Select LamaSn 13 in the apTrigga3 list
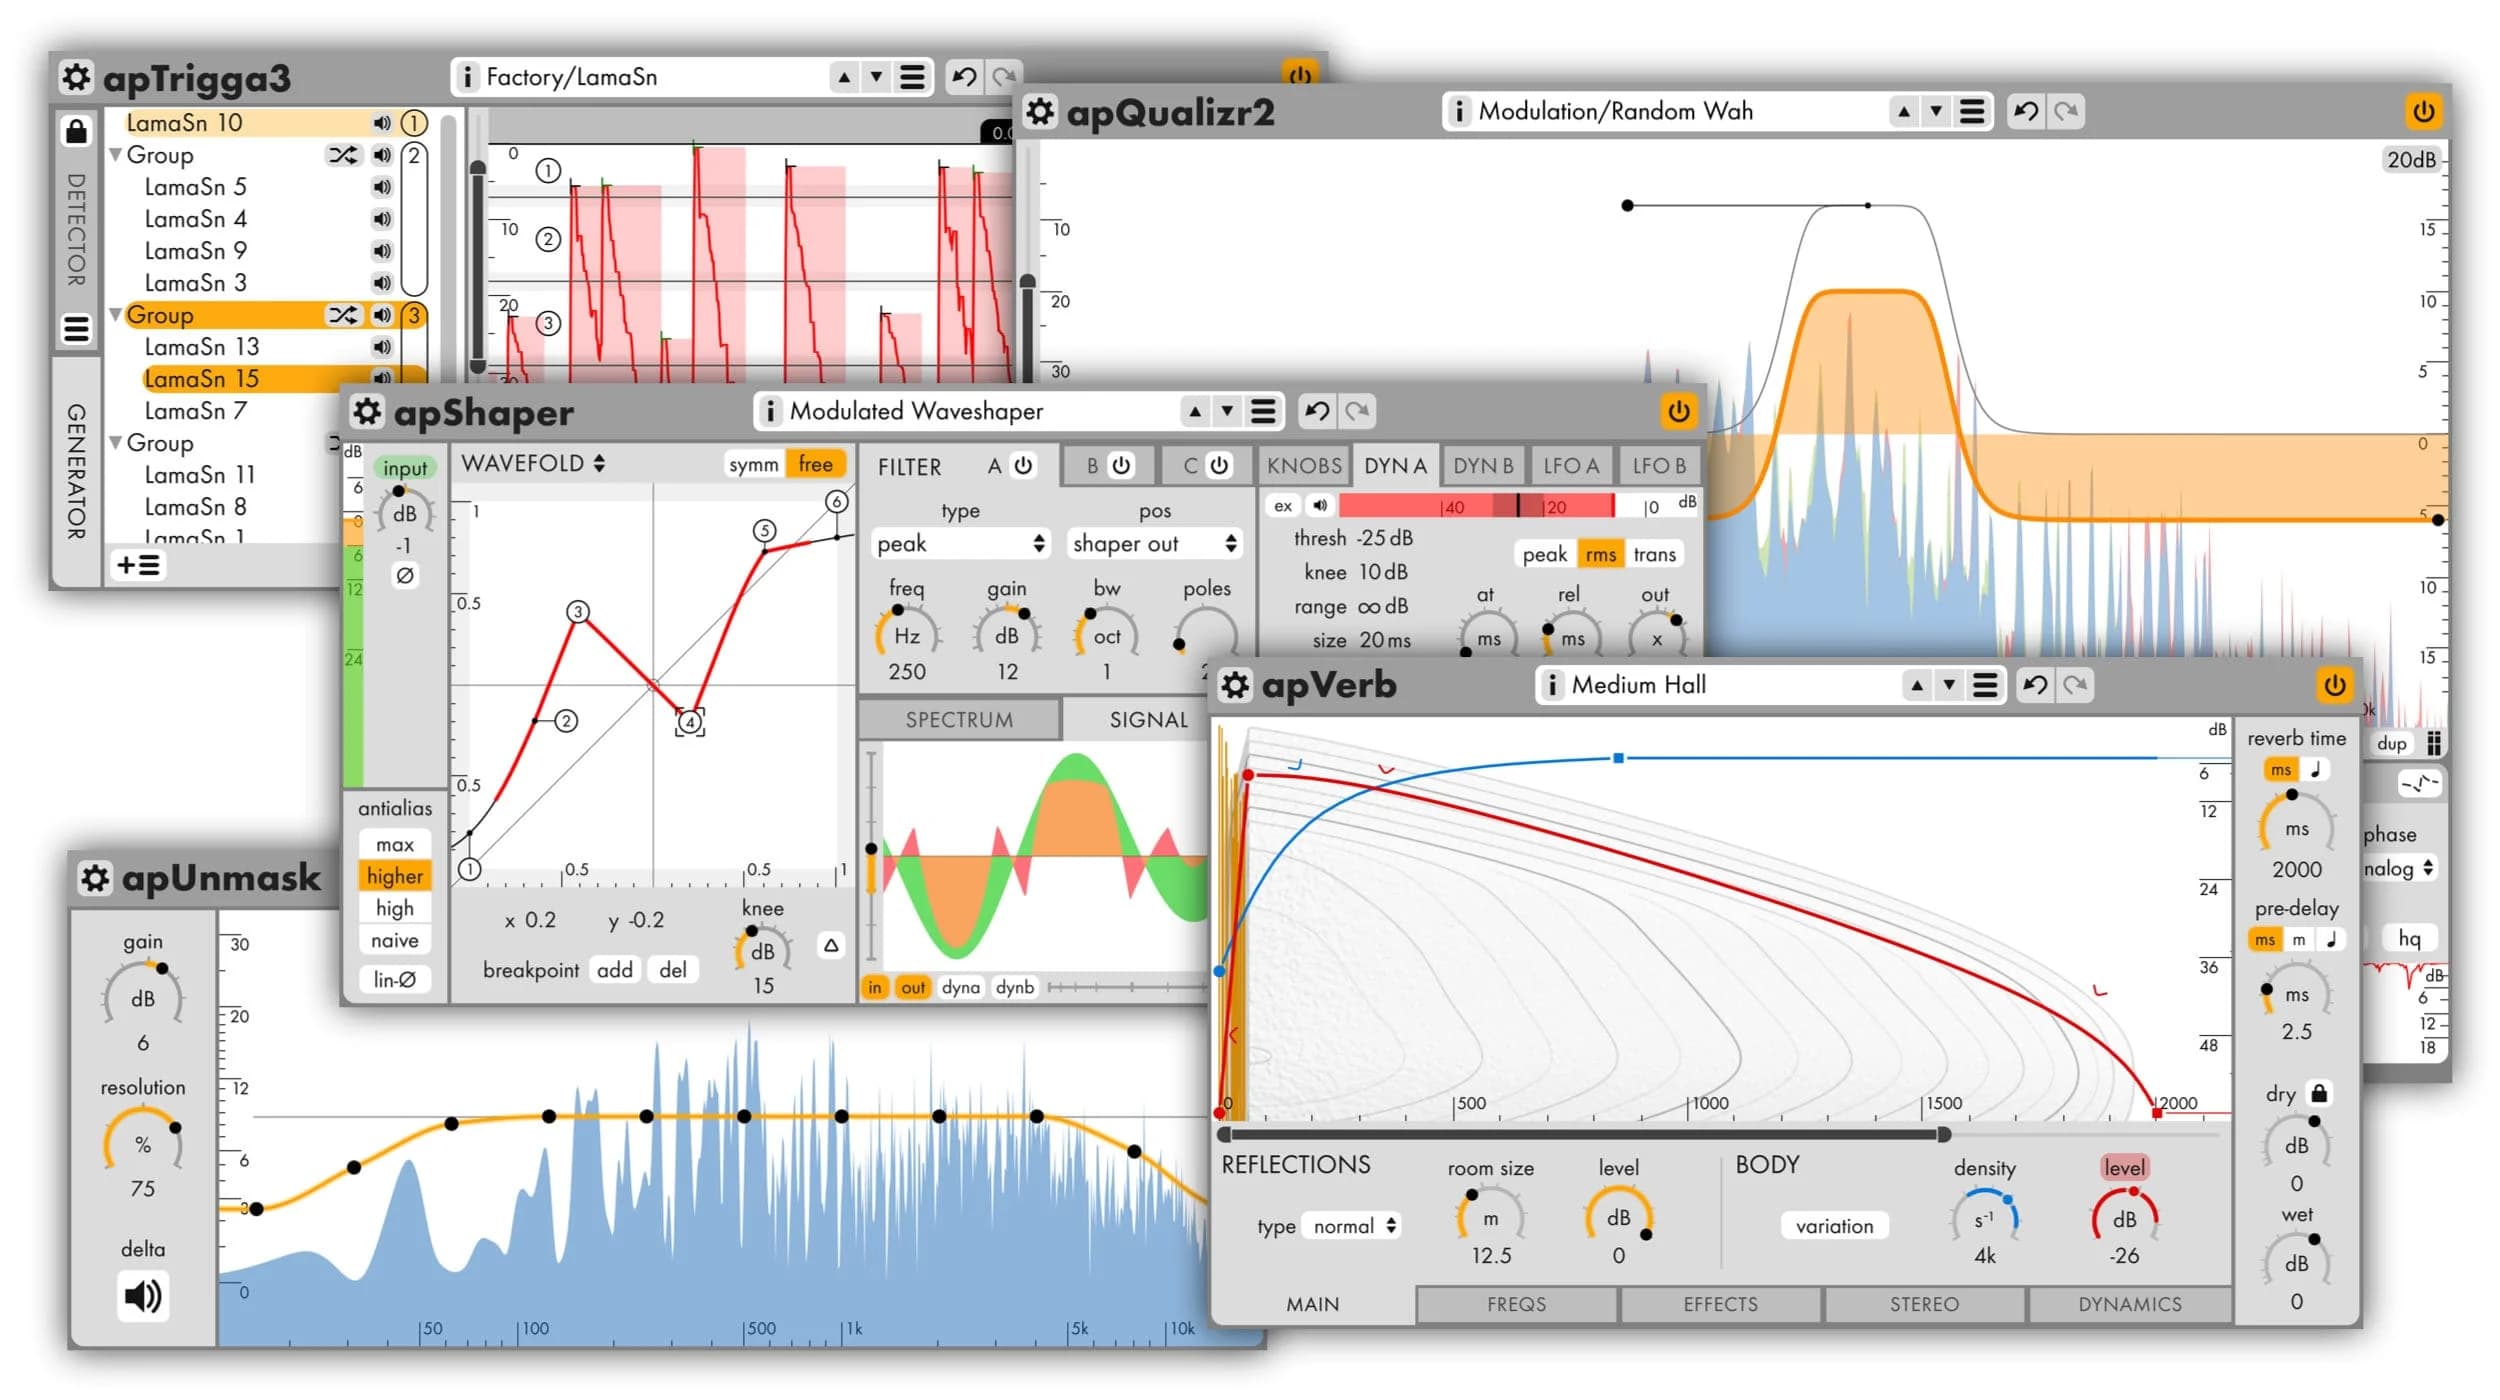 200,347
